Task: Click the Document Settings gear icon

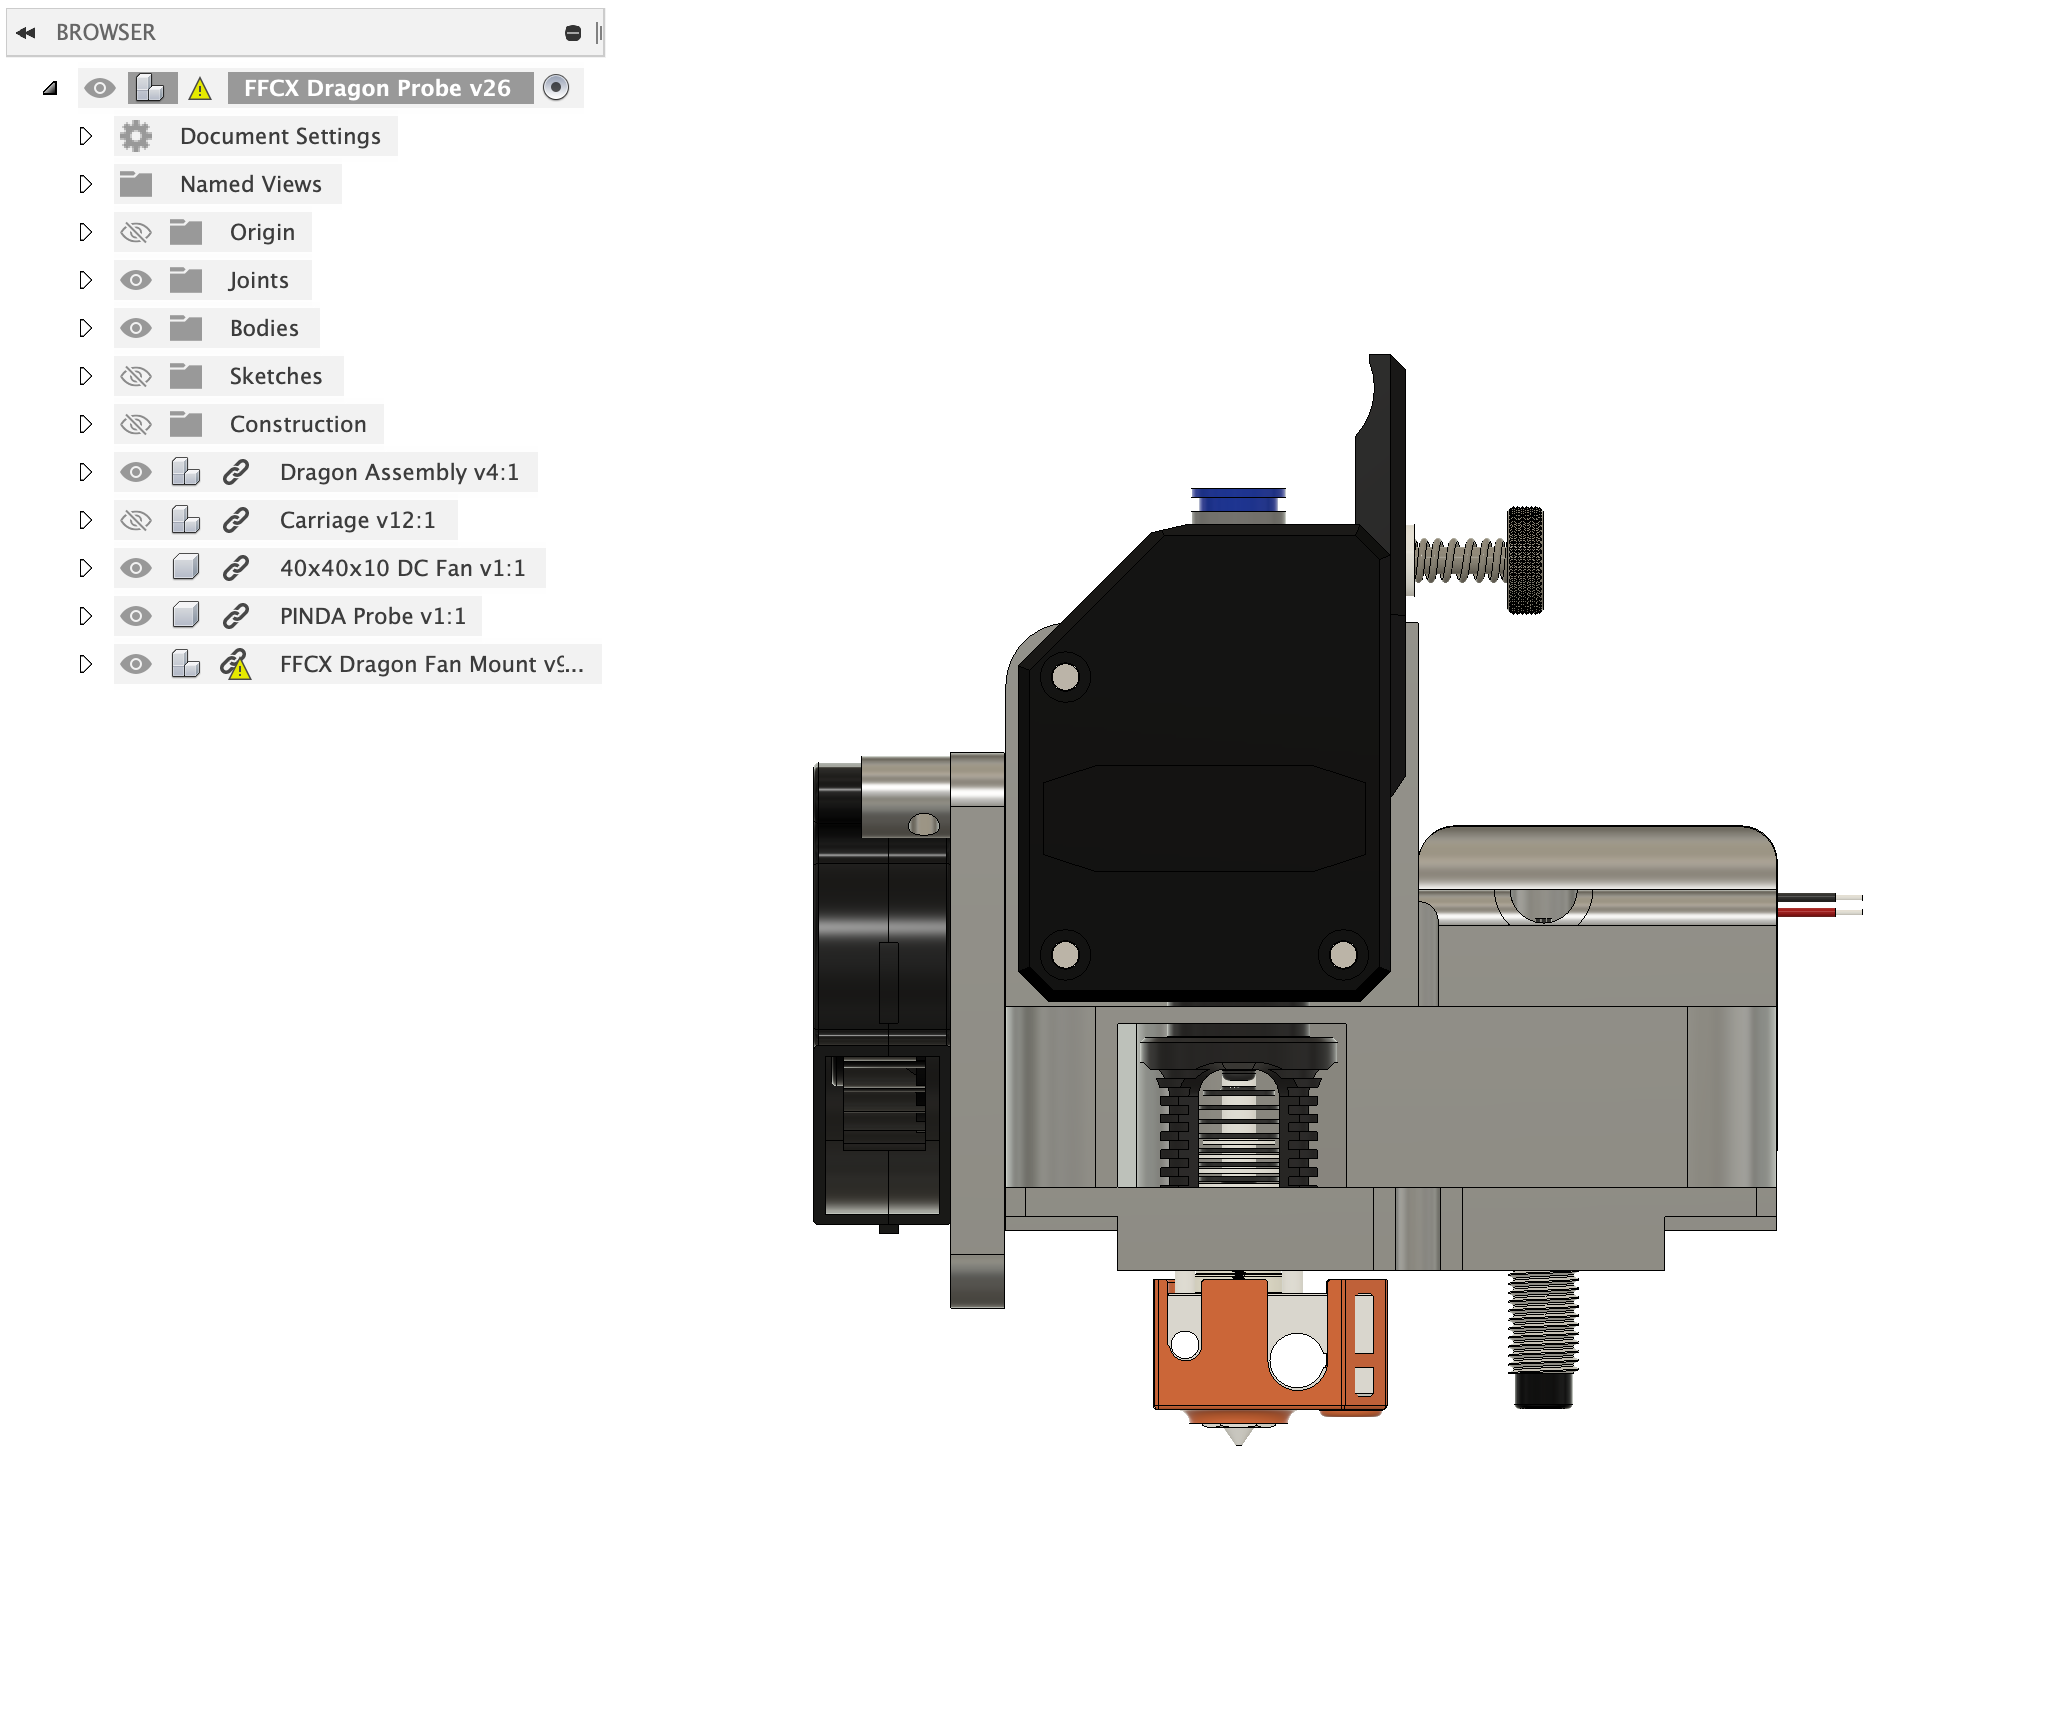Action: pos(135,136)
